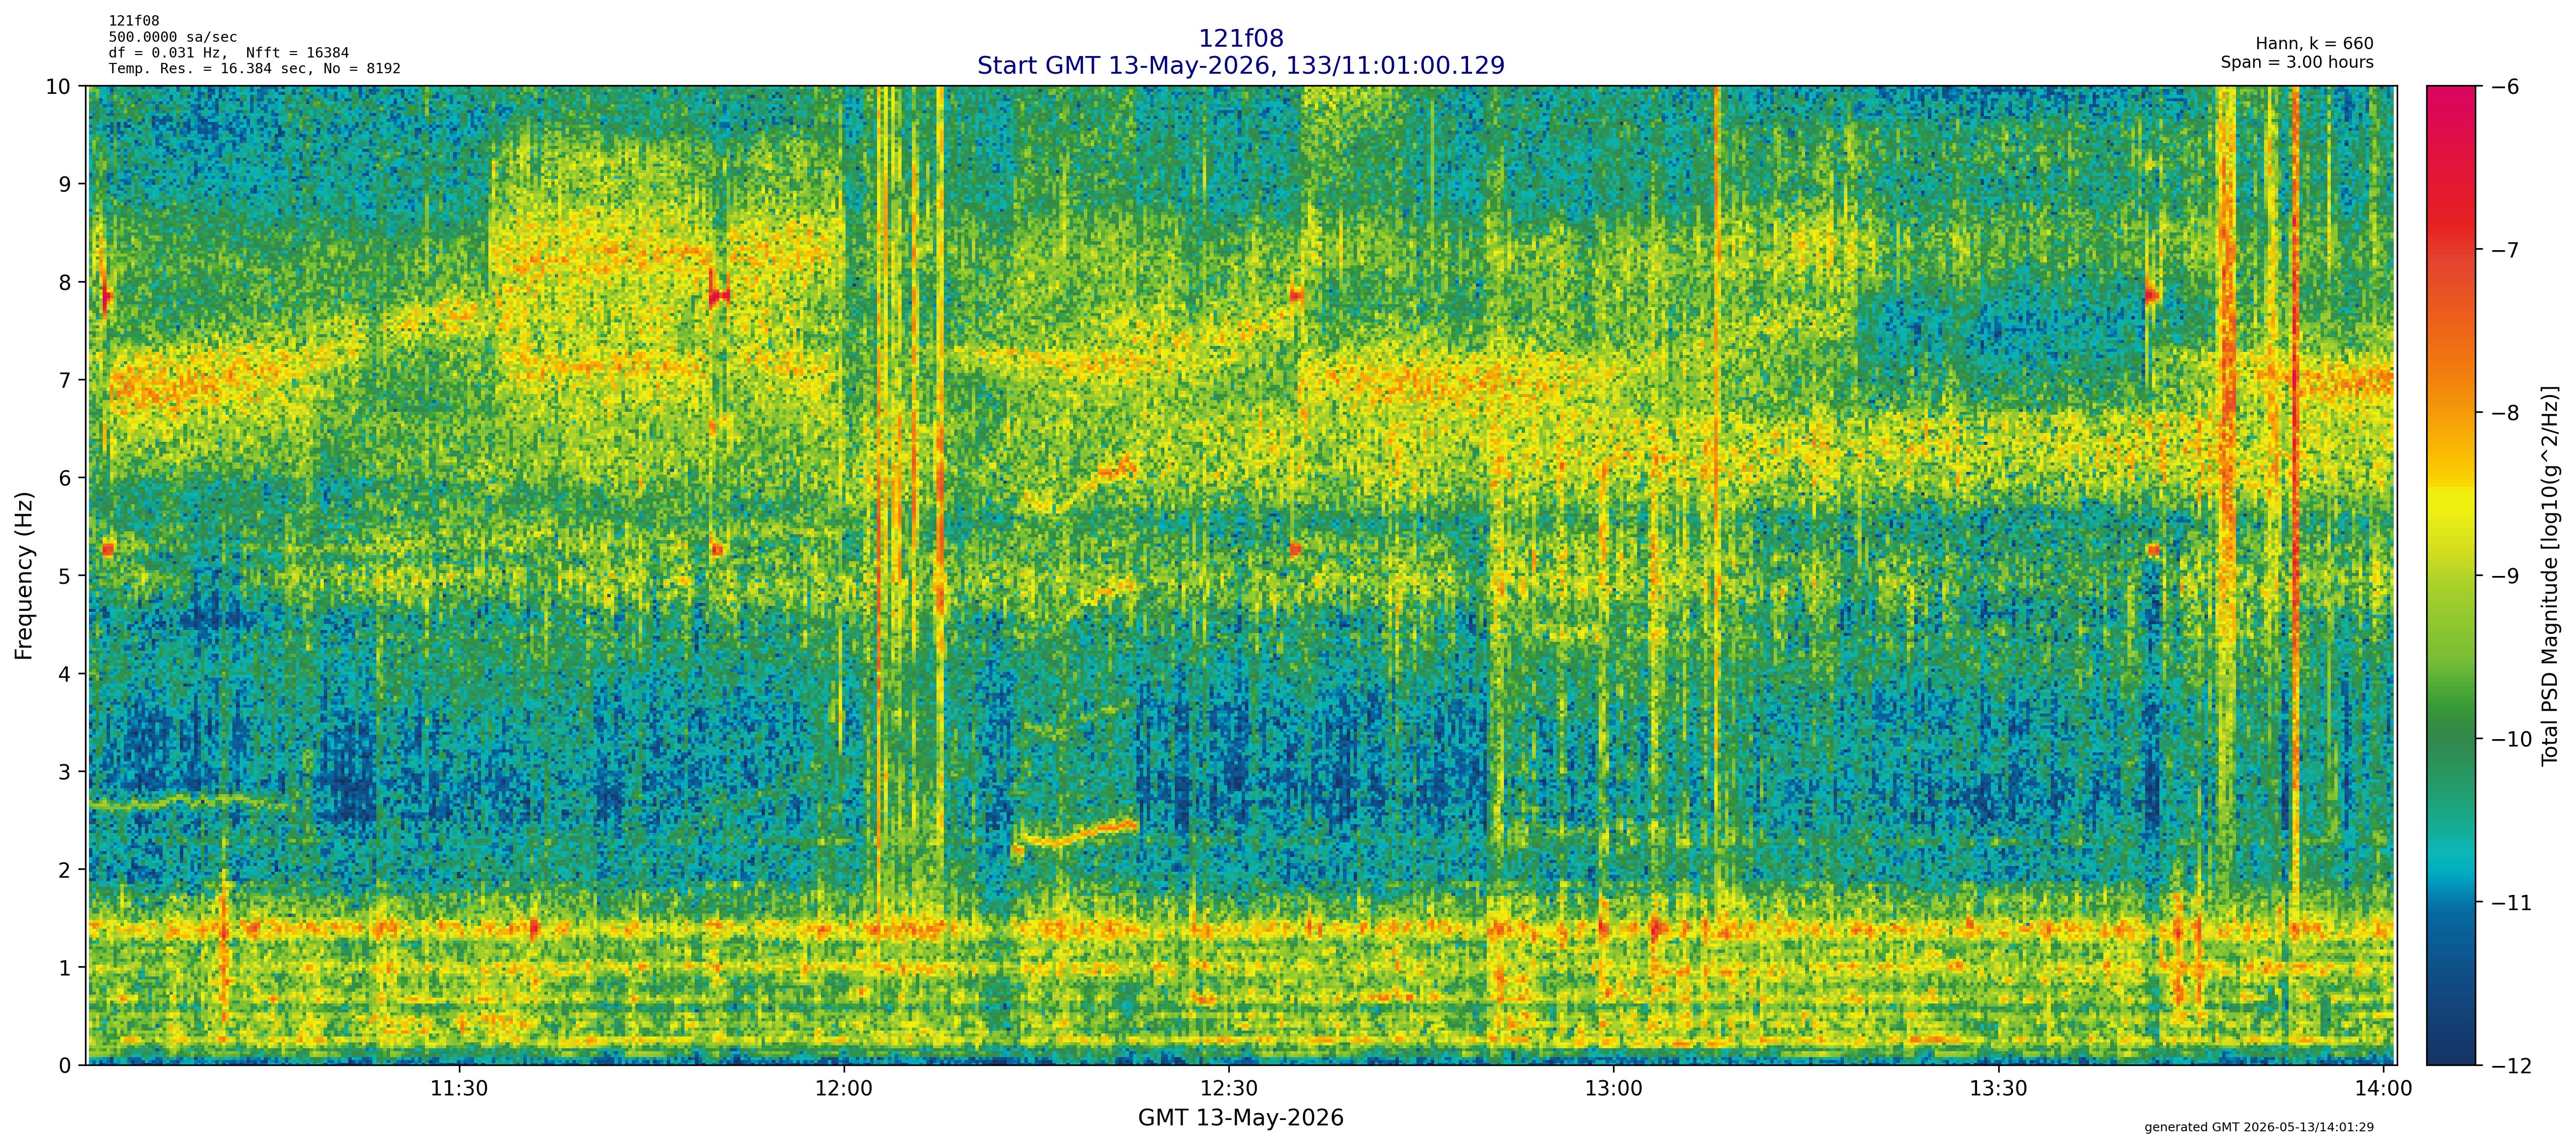Click the red top of the colorbar
The height and width of the screenshot is (1148, 2576).
(2451, 100)
